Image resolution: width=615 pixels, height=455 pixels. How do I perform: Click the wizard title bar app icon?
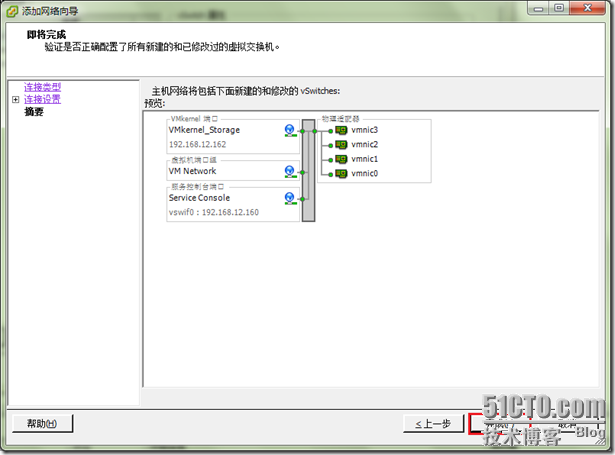coord(12,11)
